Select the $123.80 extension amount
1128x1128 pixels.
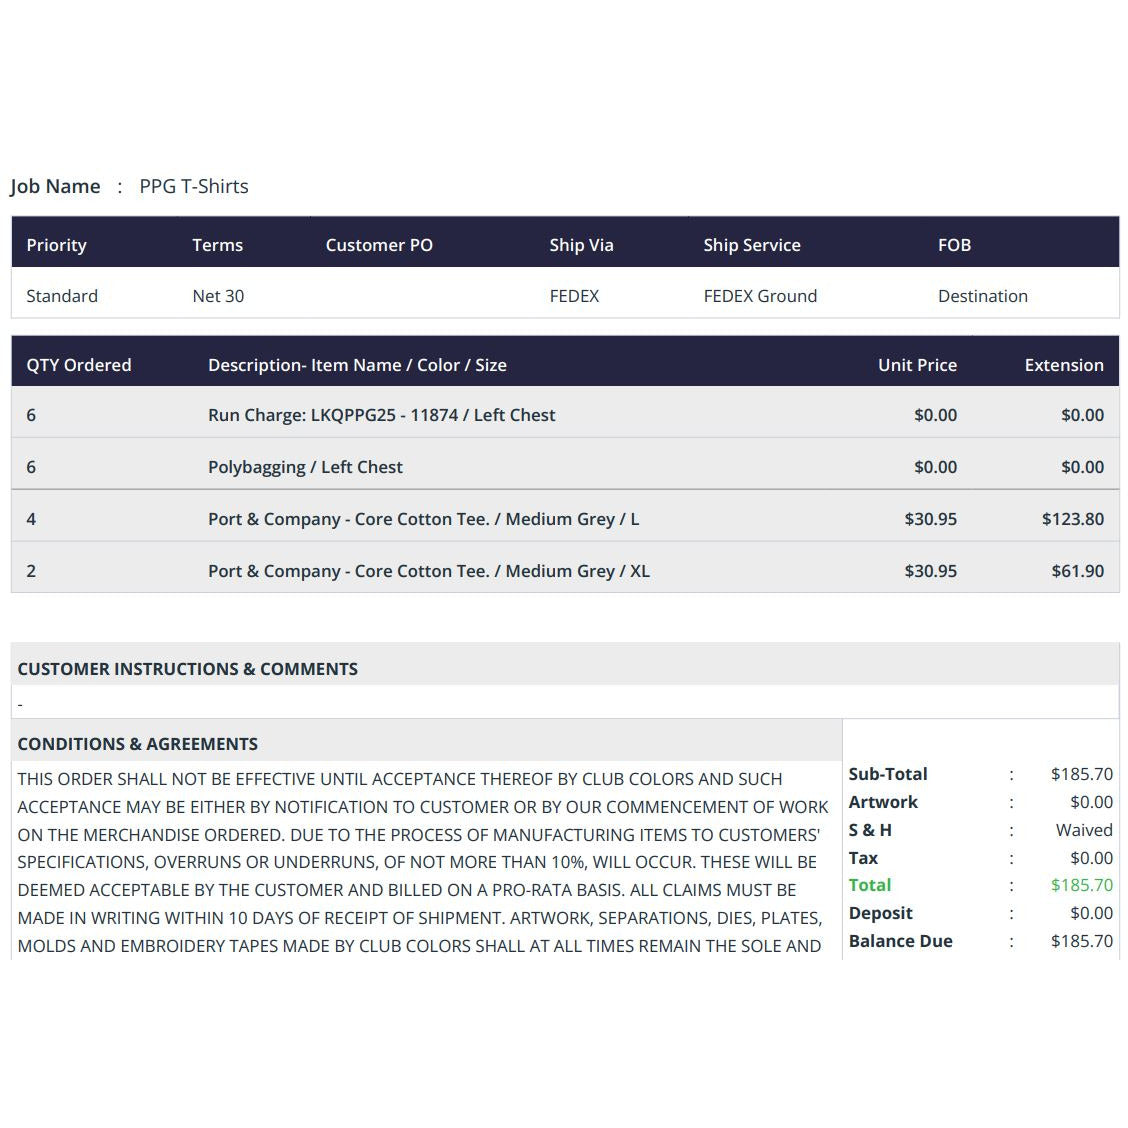tap(1072, 519)
